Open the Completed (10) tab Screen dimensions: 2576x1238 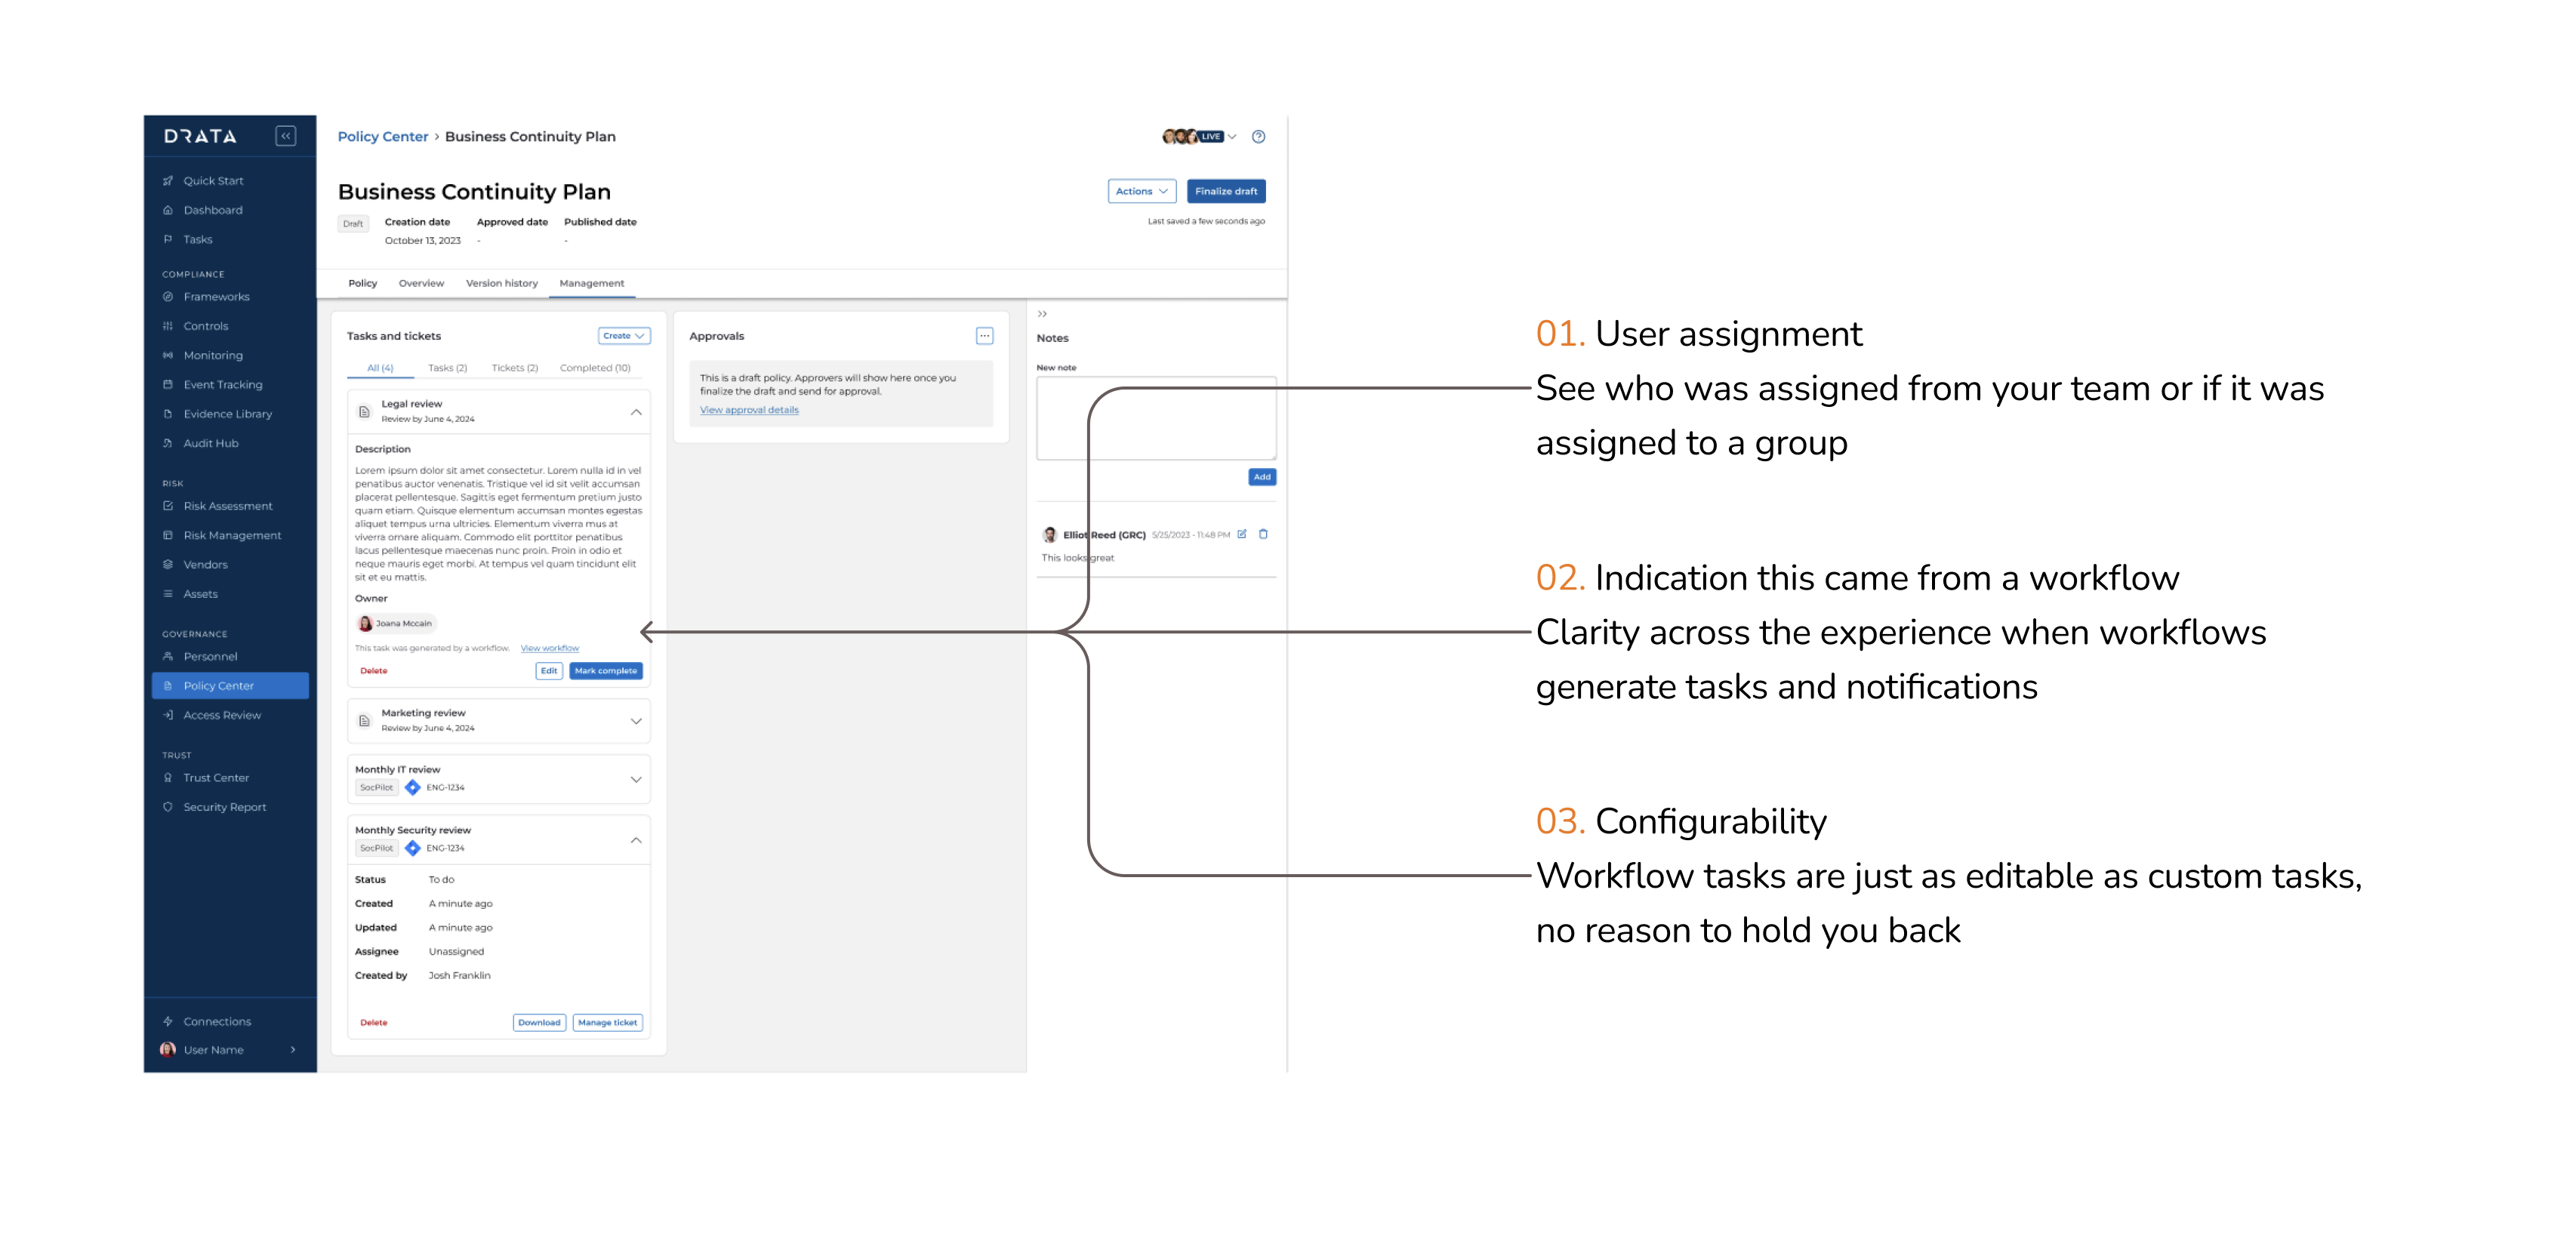pyautogui.click(x=595, y=367)
